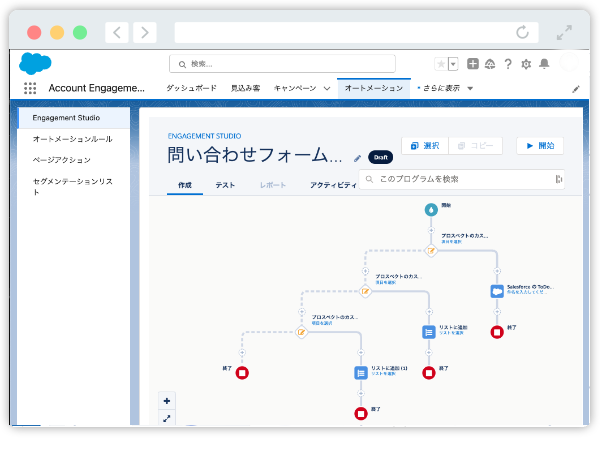Open the App Launcher grid icon
Viewport: 600px width, 449px height.
[x=30, y=88]
